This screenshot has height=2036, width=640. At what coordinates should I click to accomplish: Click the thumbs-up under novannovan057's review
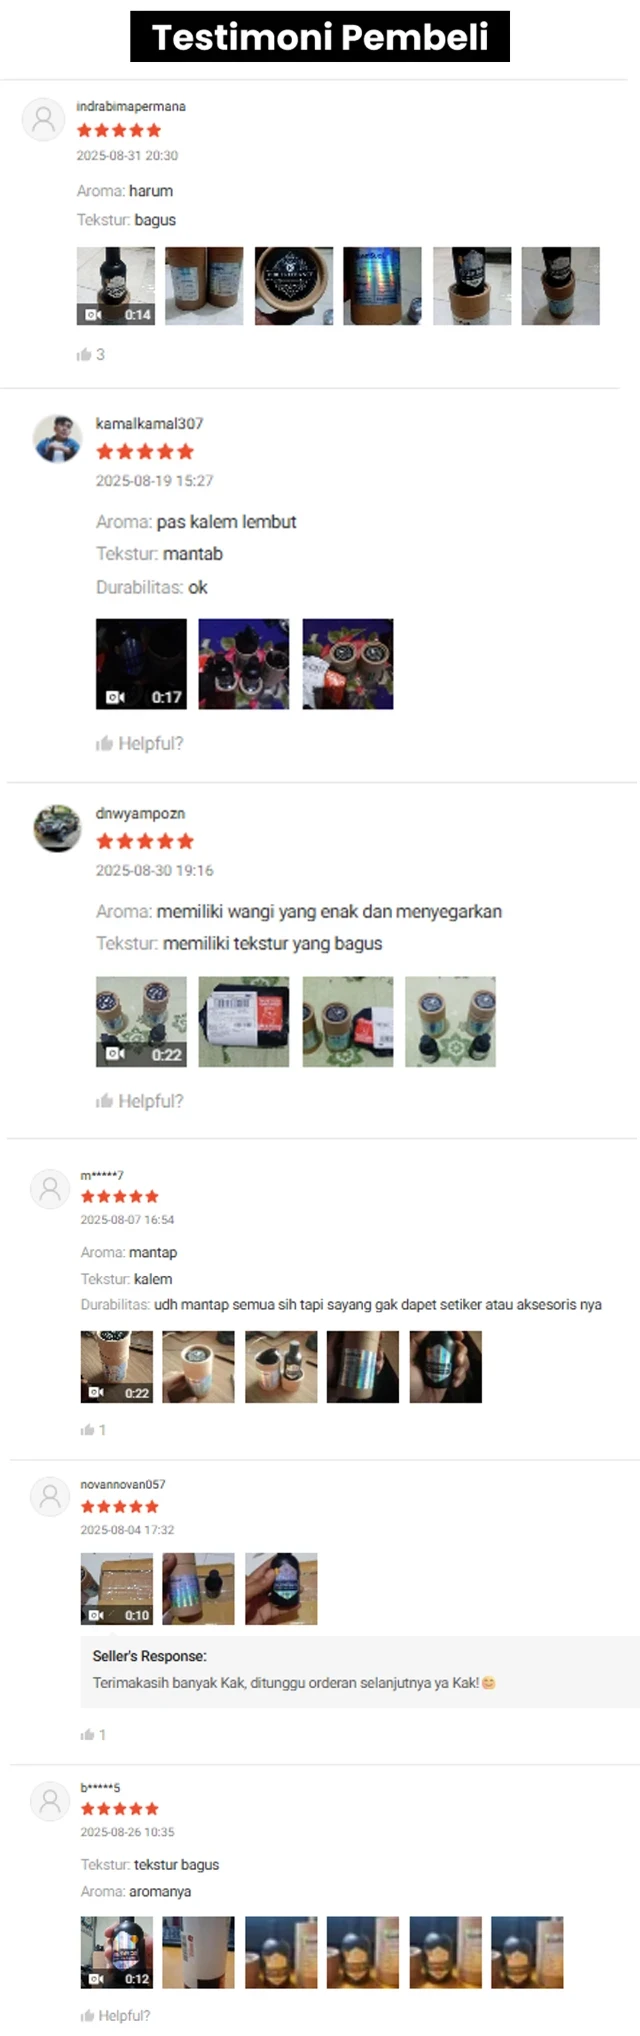tap(88, 1735)
